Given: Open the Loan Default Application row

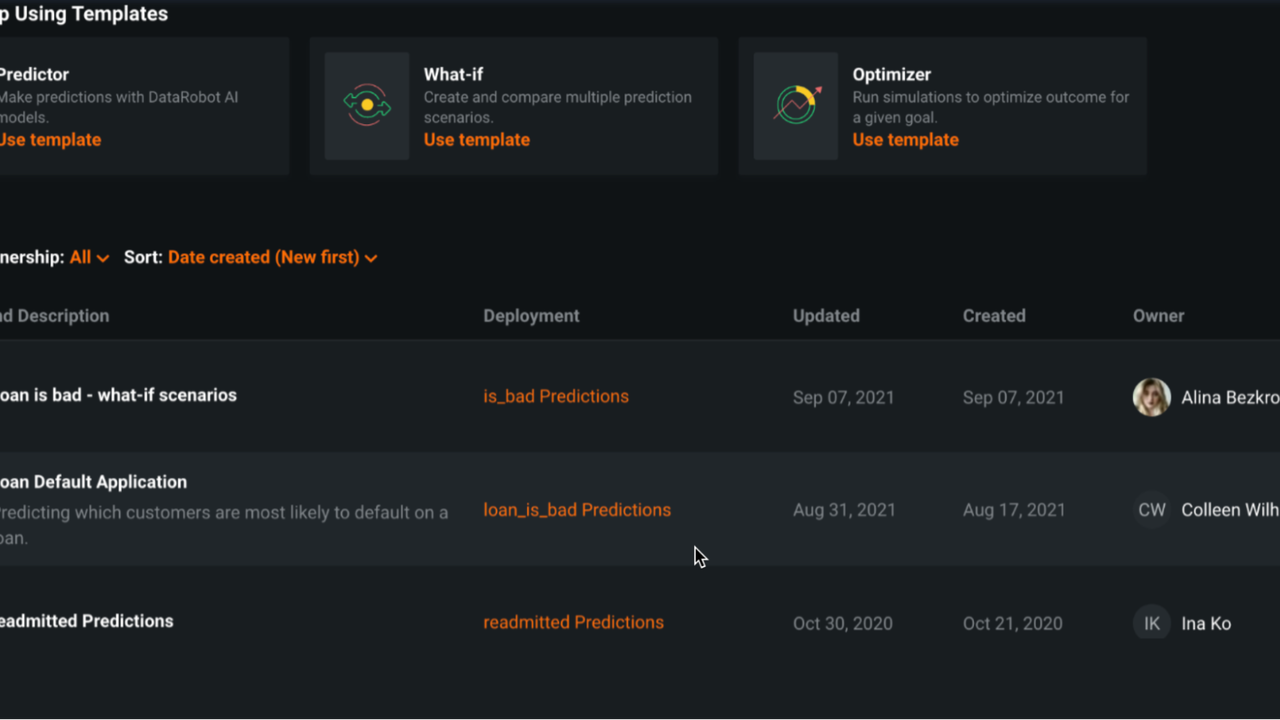Looking at the screenshot, I should tap(93, 482).
